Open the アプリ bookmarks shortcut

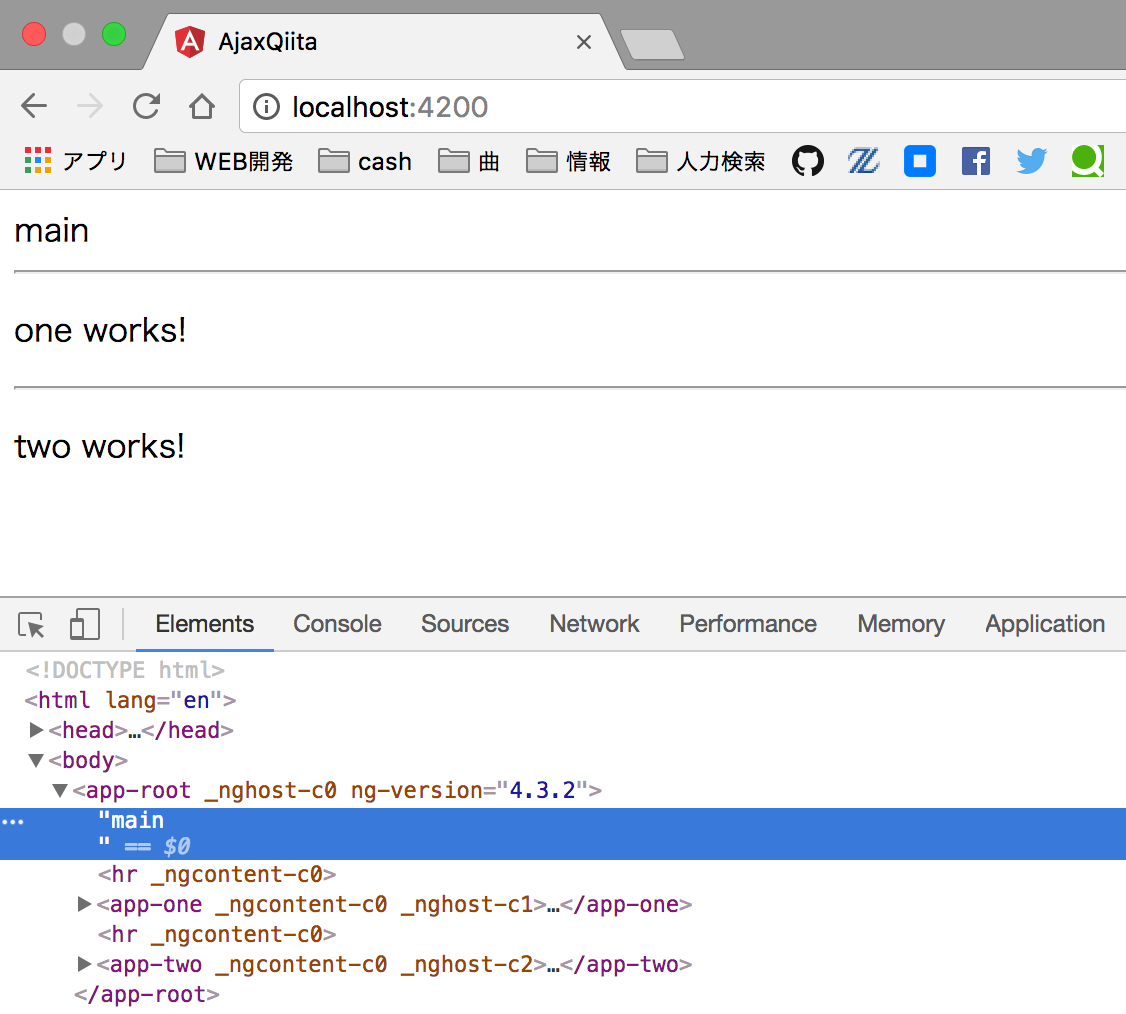(x=75, y=160)
